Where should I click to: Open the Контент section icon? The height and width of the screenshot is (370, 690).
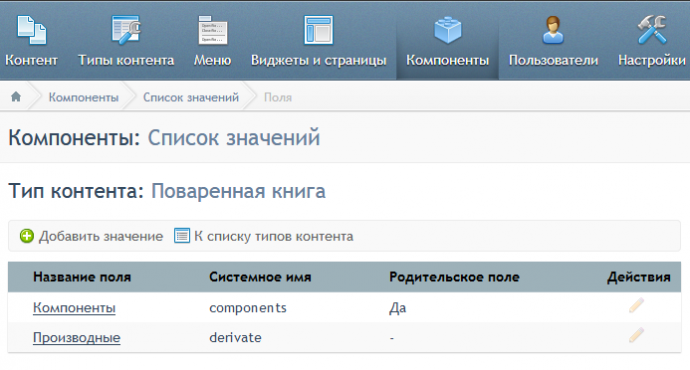pos(31,30)
